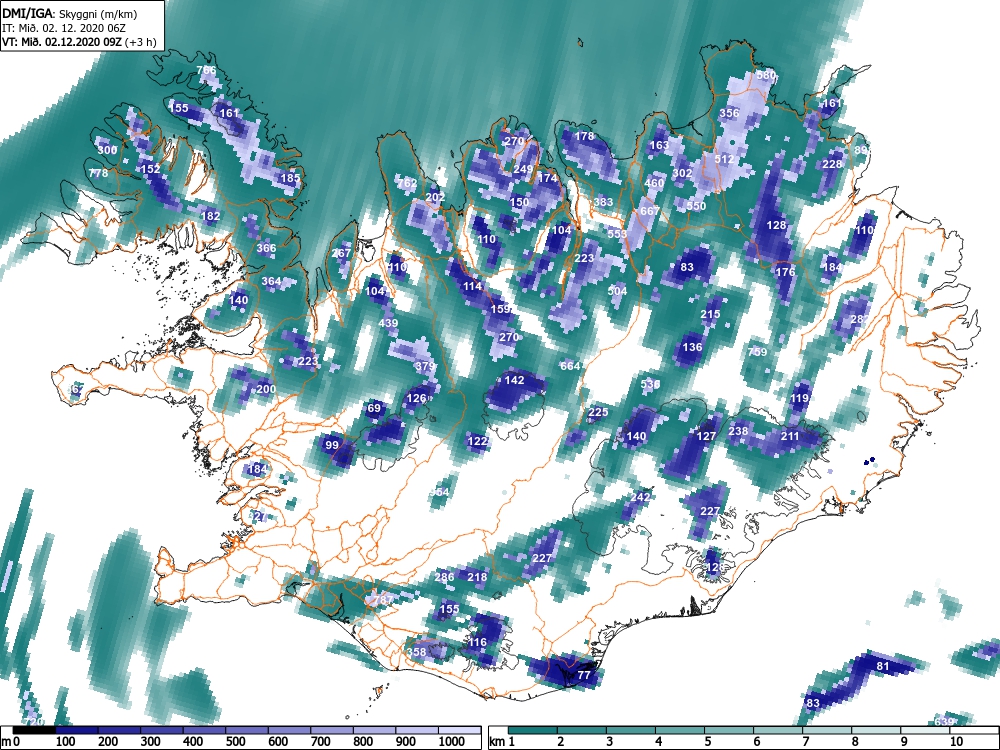Click the '185' visibility value
The height and width of the screenshot is (750, 1000).
coord(290,178)
